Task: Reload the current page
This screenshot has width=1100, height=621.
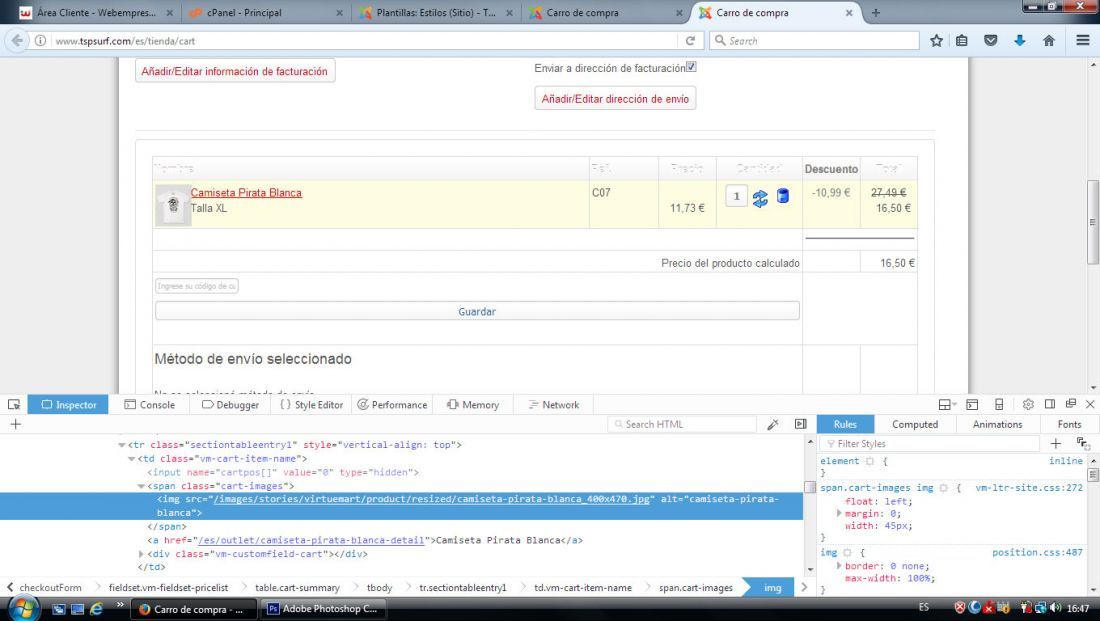Action: 690,41
